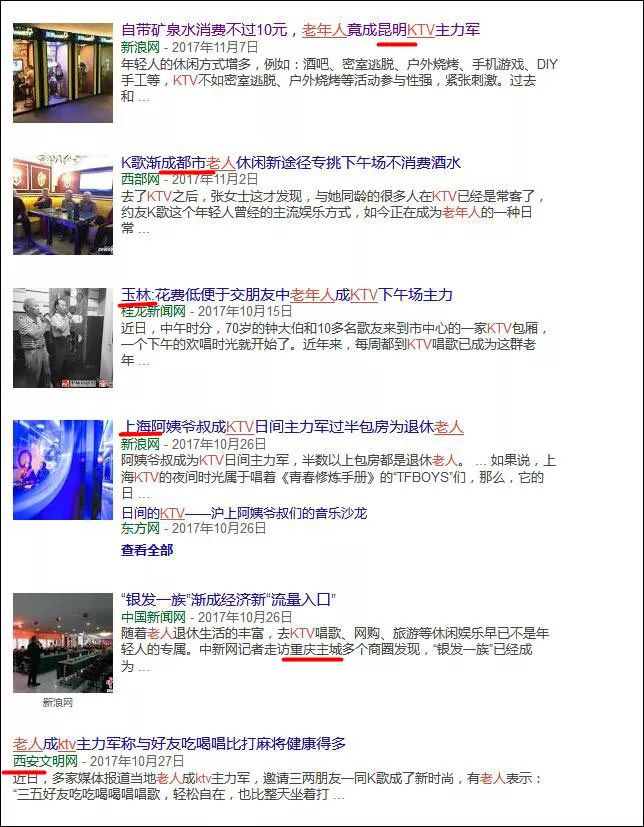Image resolution: width=644 pixels, height=827 pixels.
Task: Visit the 桂龙新闻网 source under 玉林 headline
Action: tap(153, 312)
